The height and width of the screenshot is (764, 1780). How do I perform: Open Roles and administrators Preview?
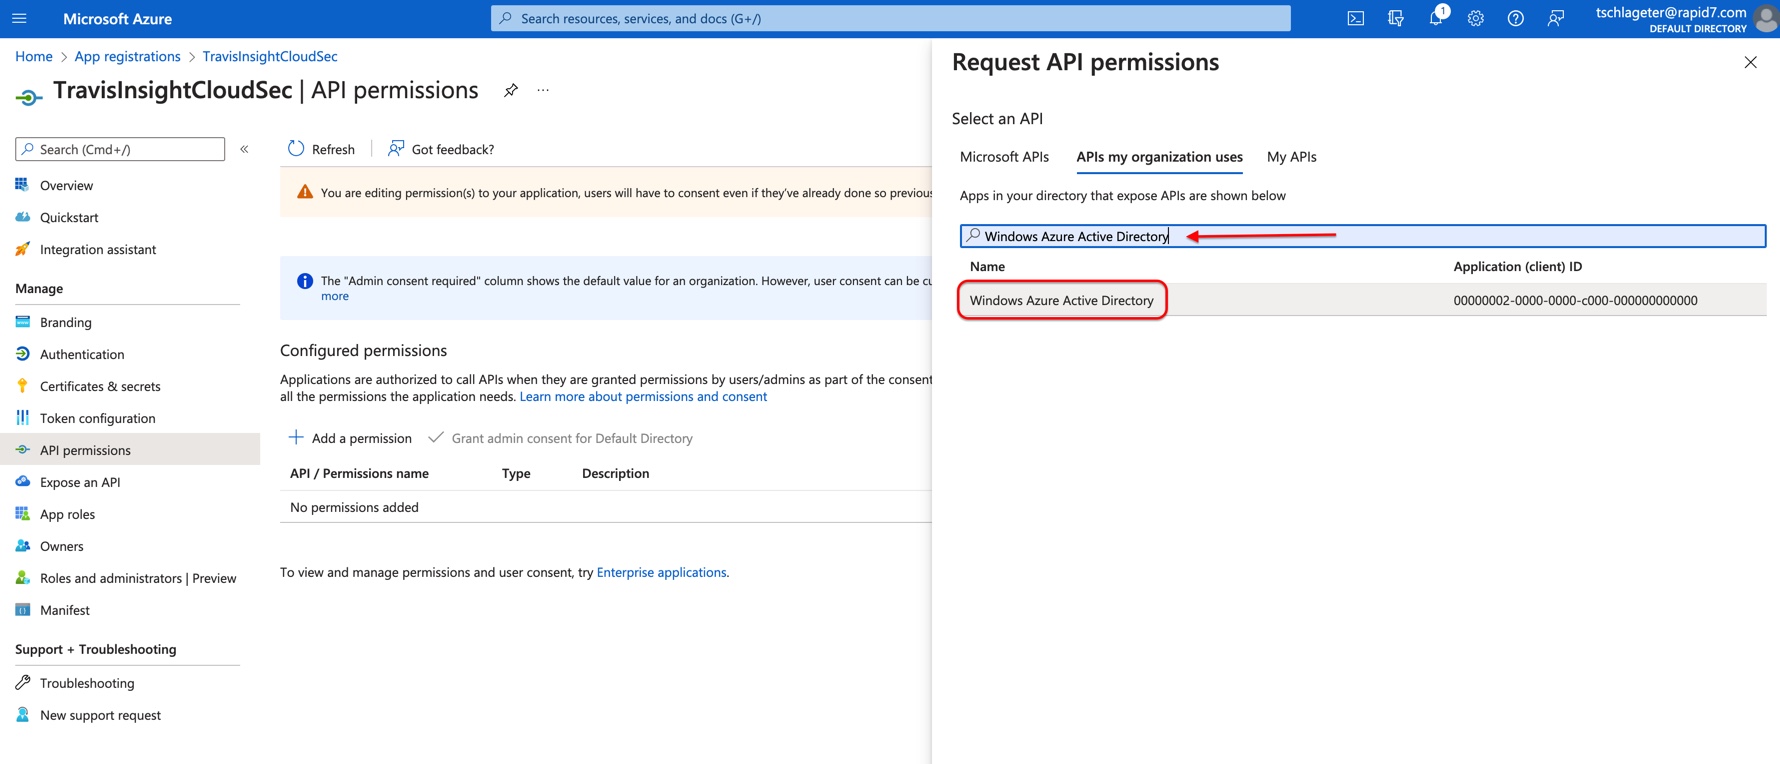click(138, 578)
